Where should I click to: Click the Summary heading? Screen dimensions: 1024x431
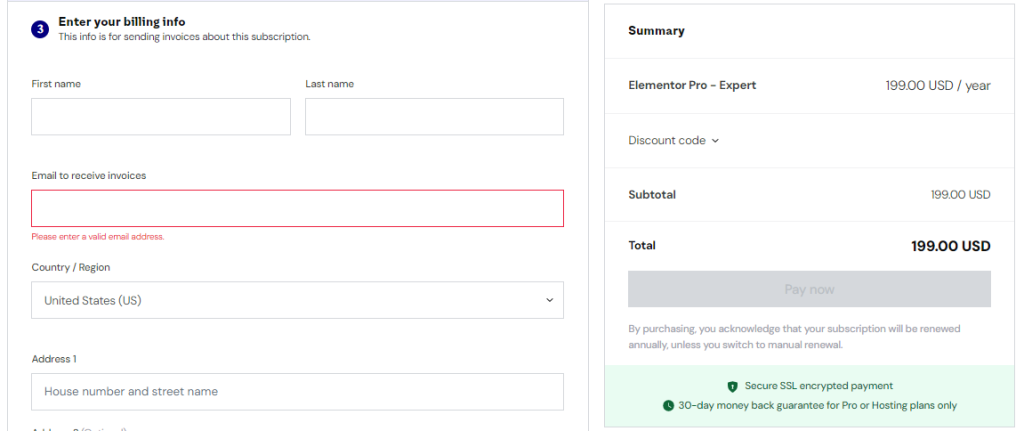click(x=656, y=31)
